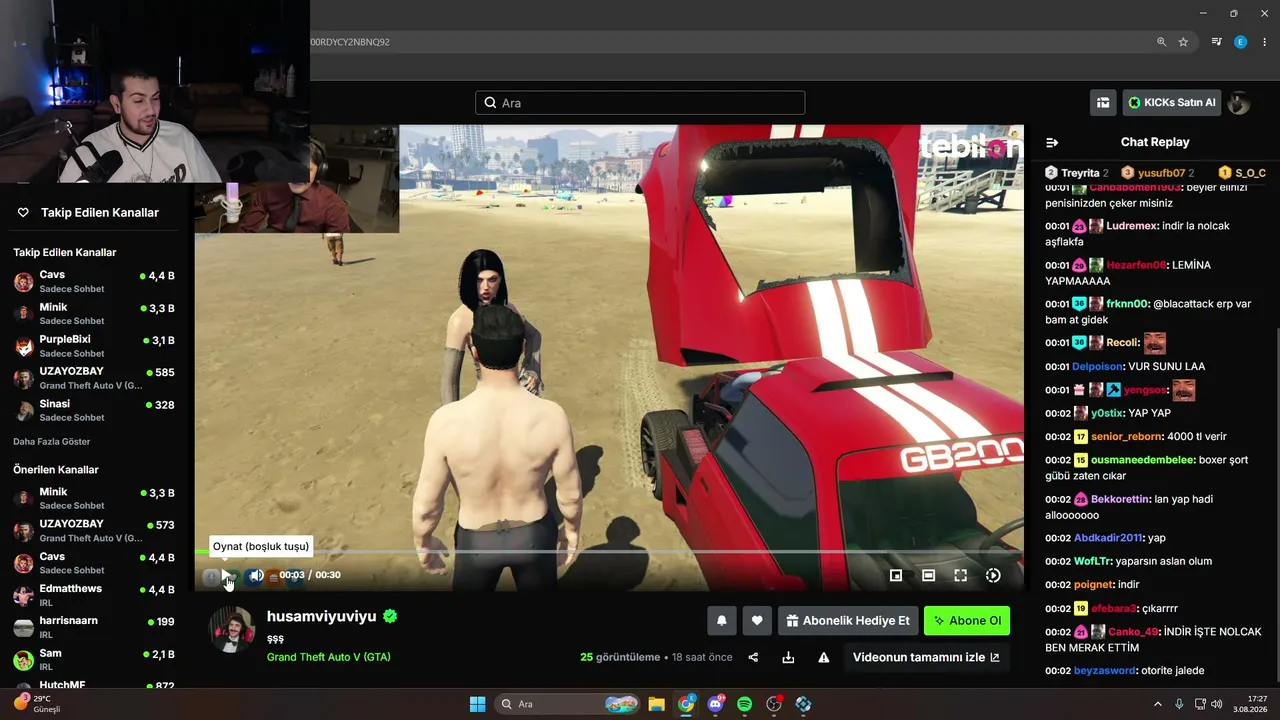The width and height of the screenshot is (1280, 720).
Task: Open Minik channel in followed list
Action: 95,313
